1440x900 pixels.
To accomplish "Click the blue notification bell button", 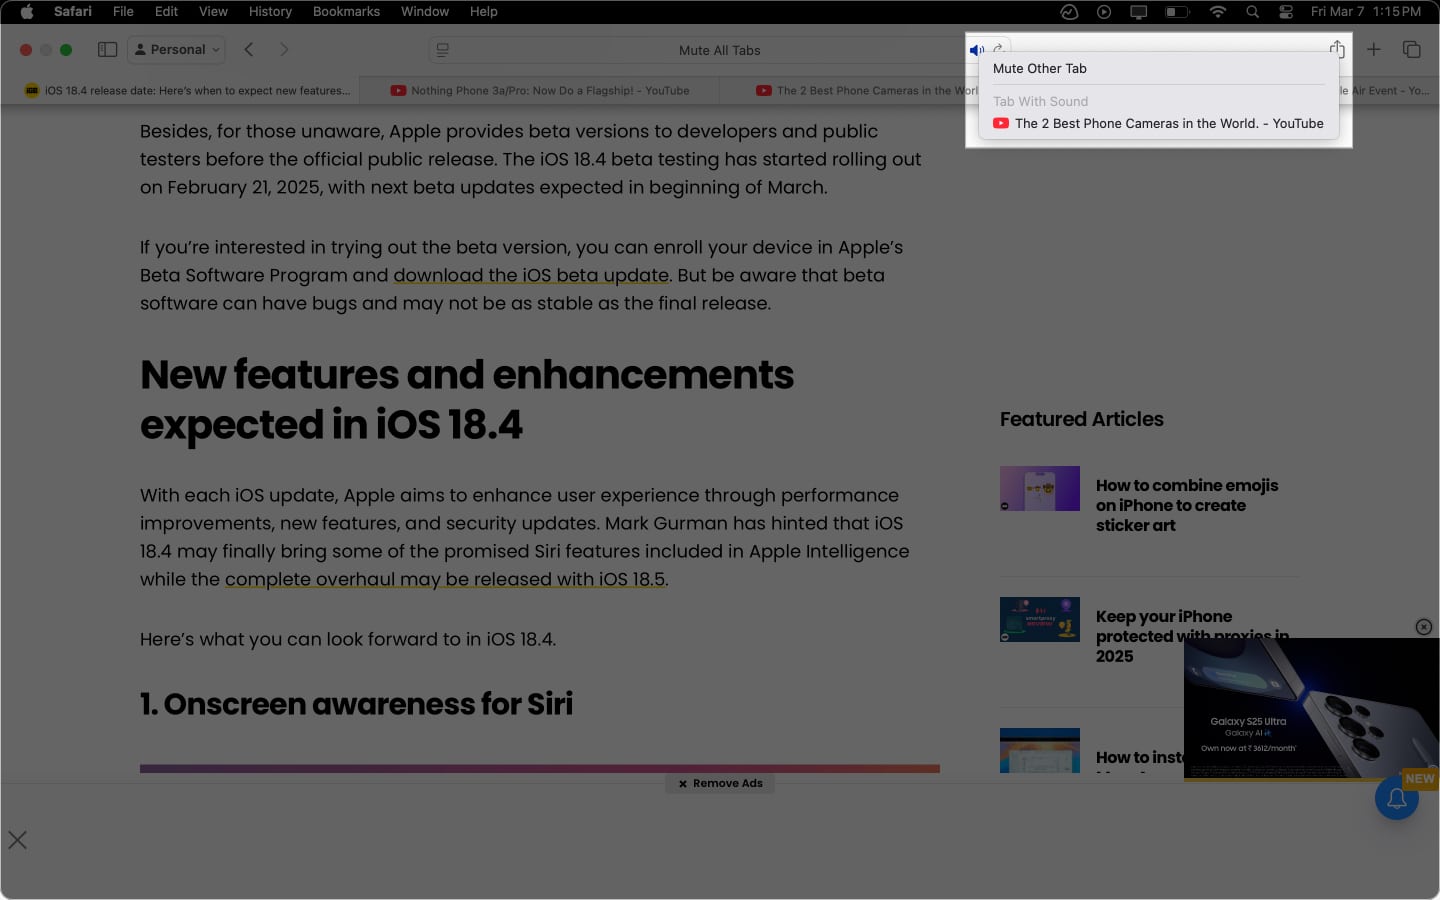I will (1397, 798).
